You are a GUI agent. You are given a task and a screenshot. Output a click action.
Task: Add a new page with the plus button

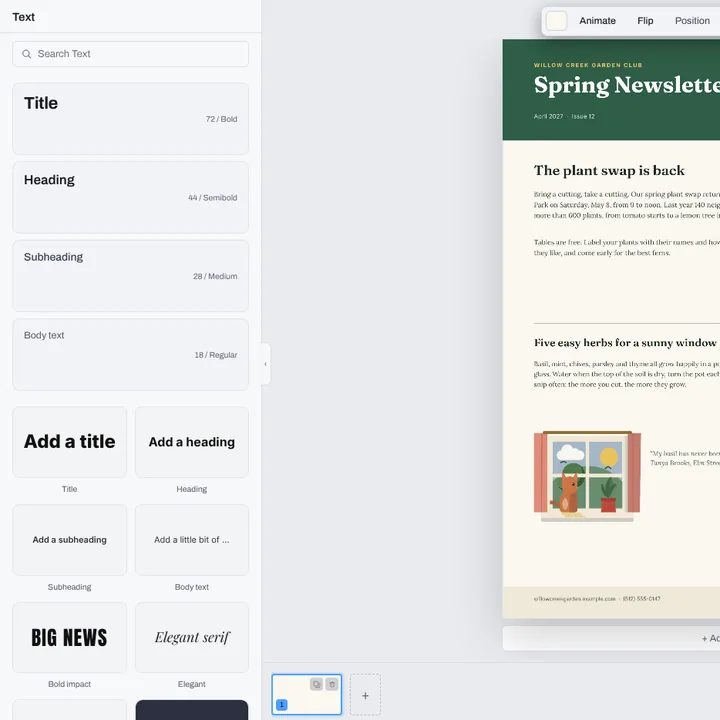[x=365, y=695]
